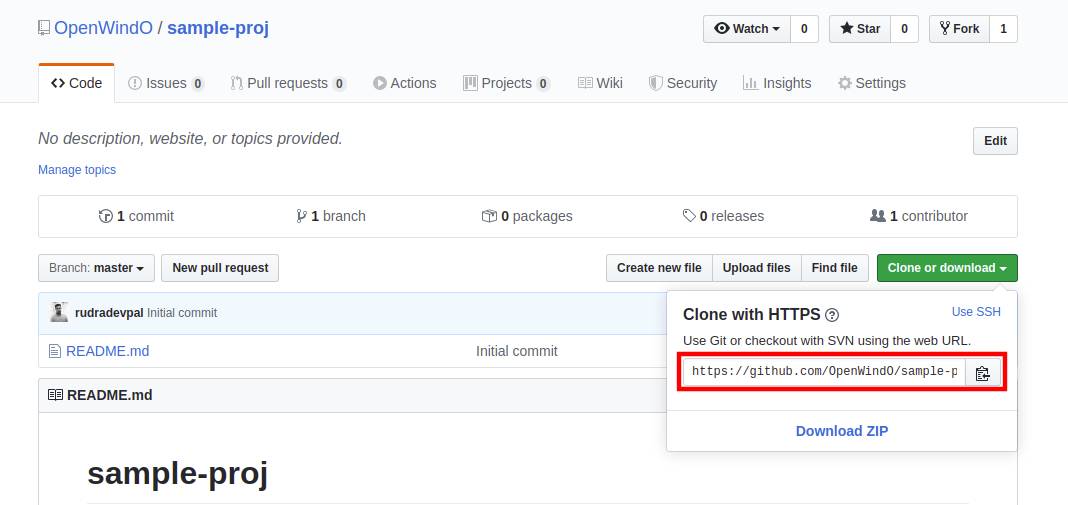Viewport: 1068px width, 505px height.
Task: Click the README.md file icon in the list
Action: [x=54, y=352]
